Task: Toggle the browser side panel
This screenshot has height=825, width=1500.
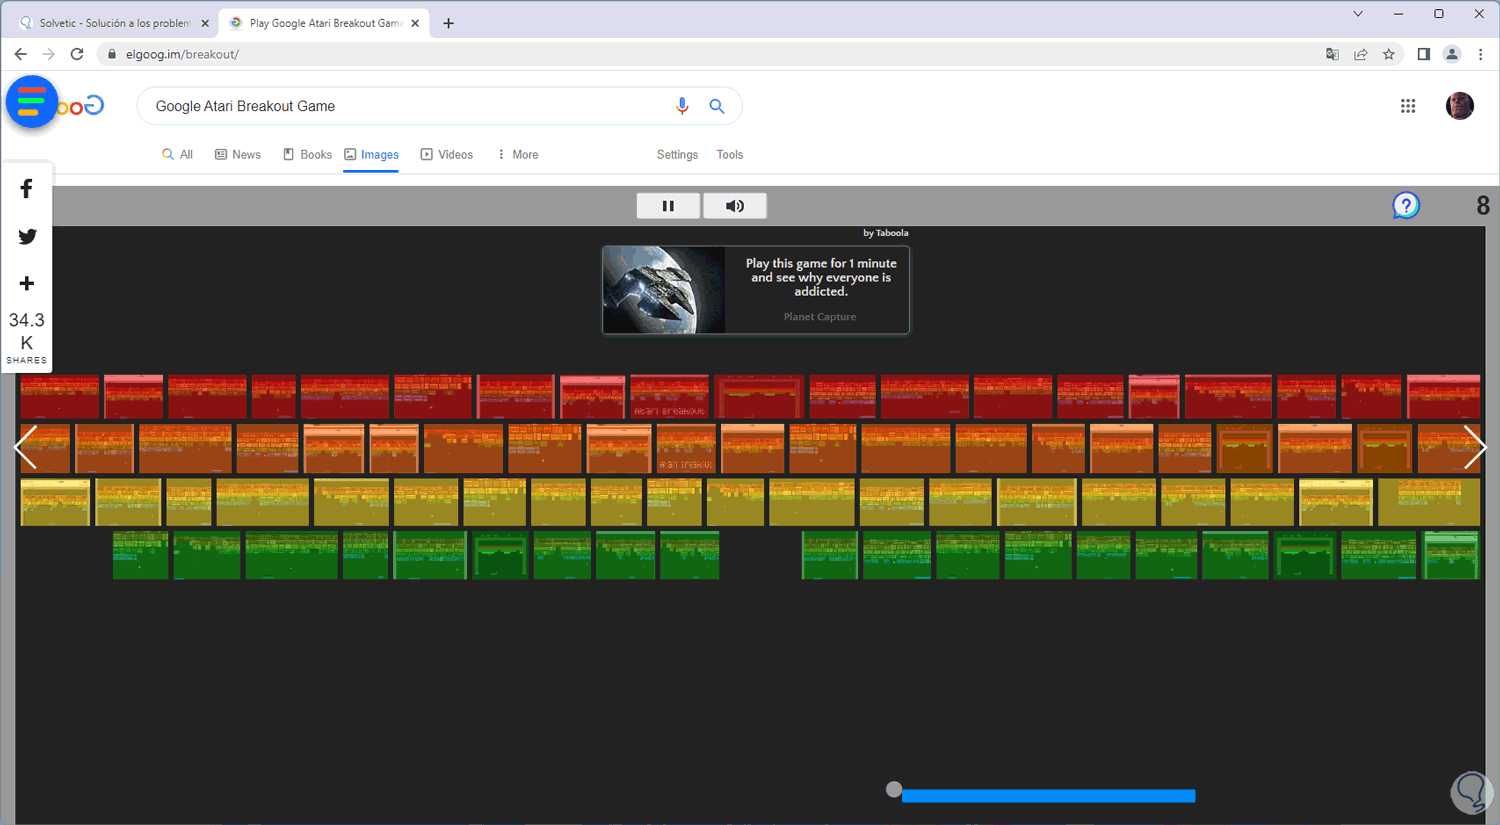Action: pyautogui.click(x=1424, y=54)
